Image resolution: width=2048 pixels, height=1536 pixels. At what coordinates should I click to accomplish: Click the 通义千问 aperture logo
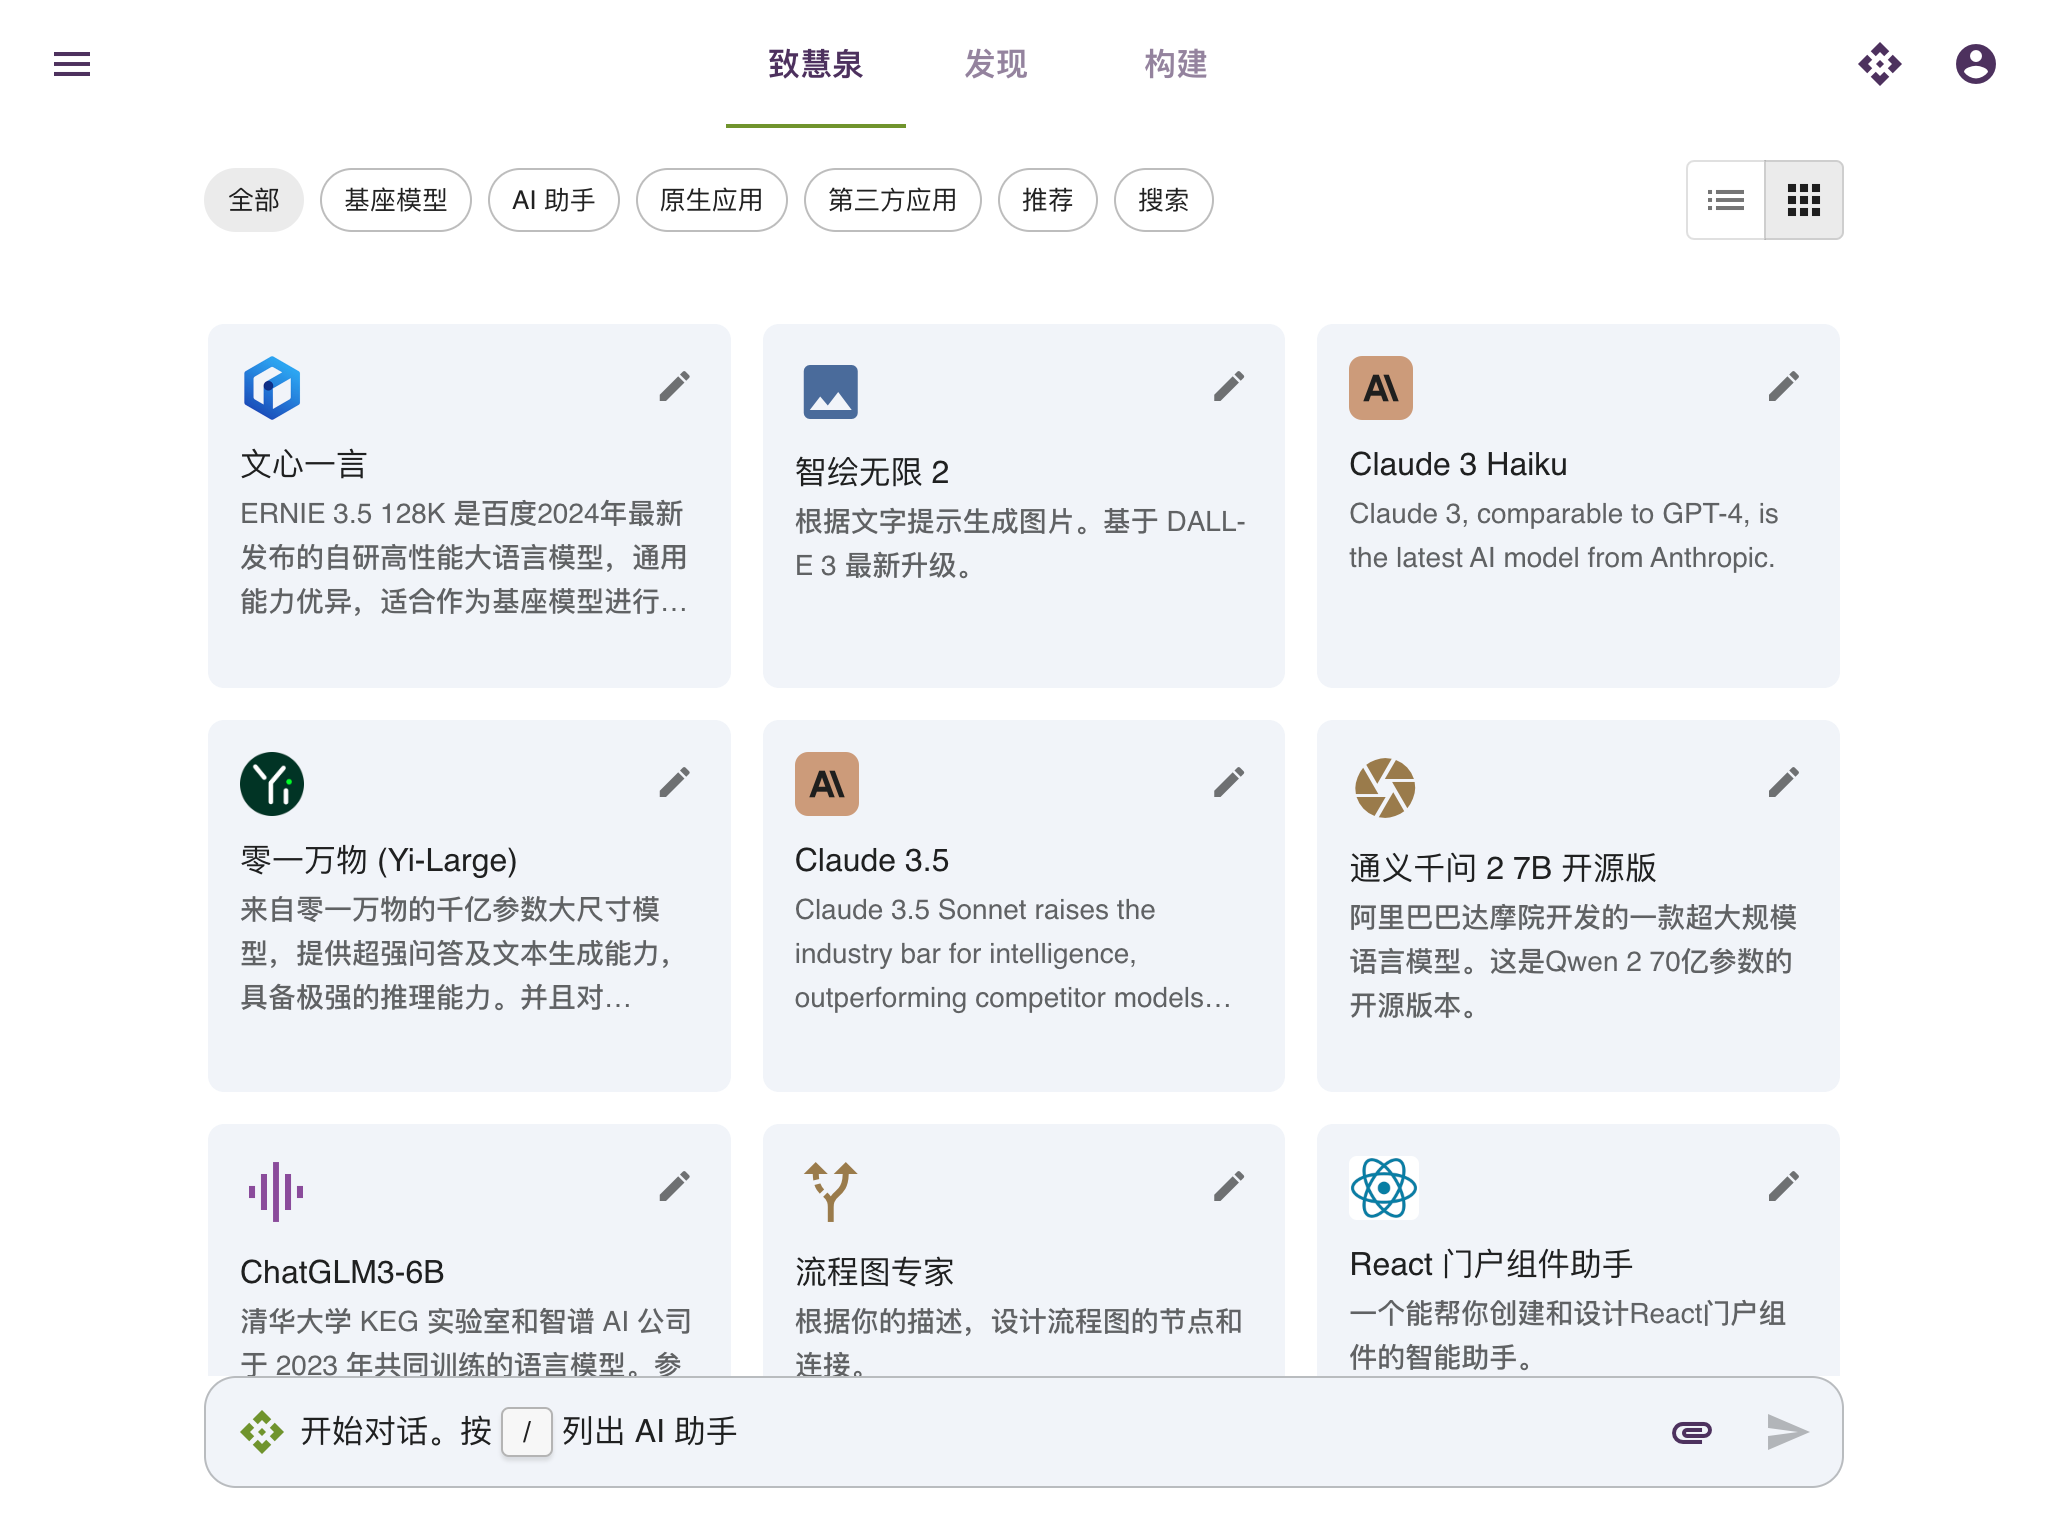tap(1385, 788)
